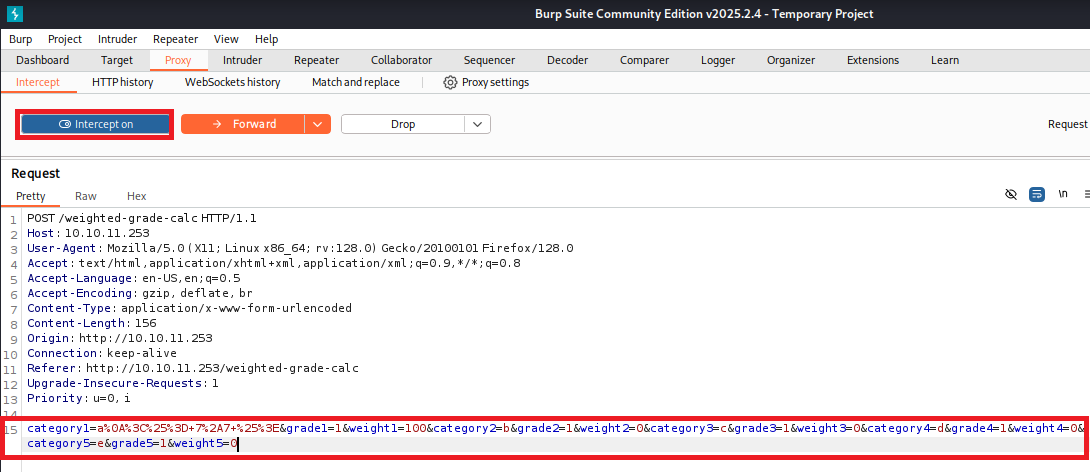Forward the intercepted request
1090x472 pixels.
click(x=243, y=124)
